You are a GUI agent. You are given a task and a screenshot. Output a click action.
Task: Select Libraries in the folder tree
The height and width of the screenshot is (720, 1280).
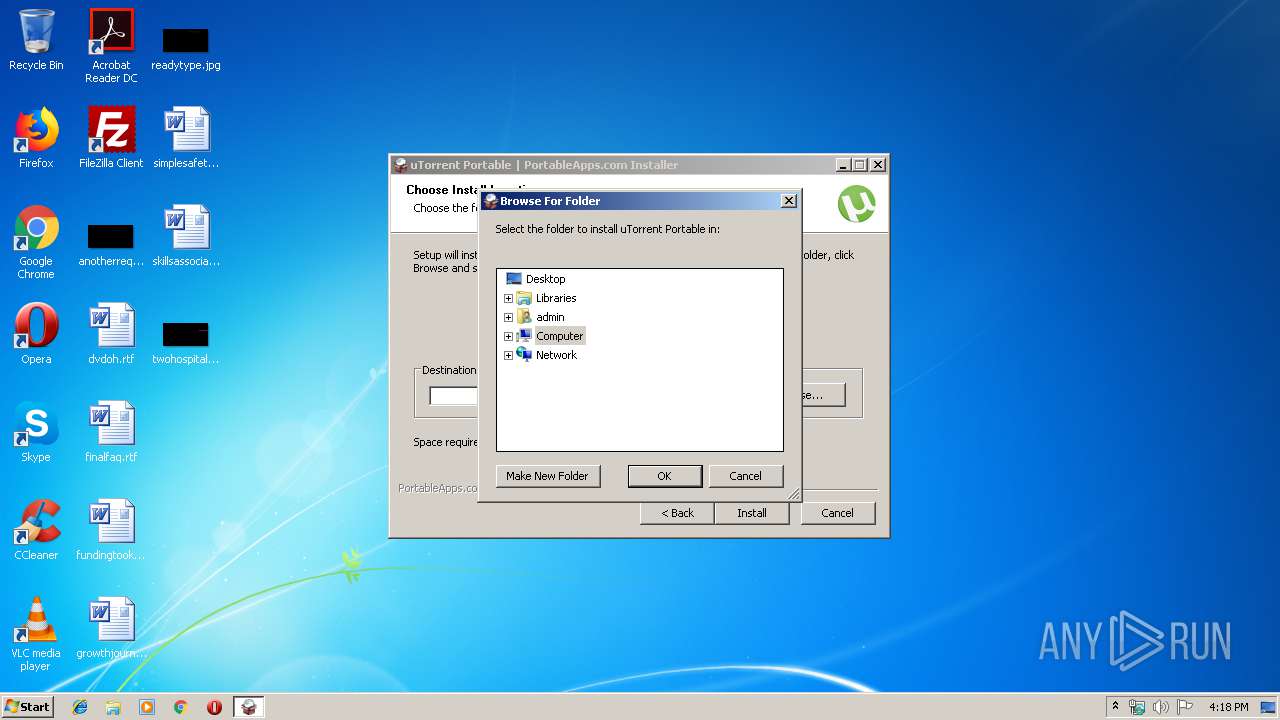[556, 298]
